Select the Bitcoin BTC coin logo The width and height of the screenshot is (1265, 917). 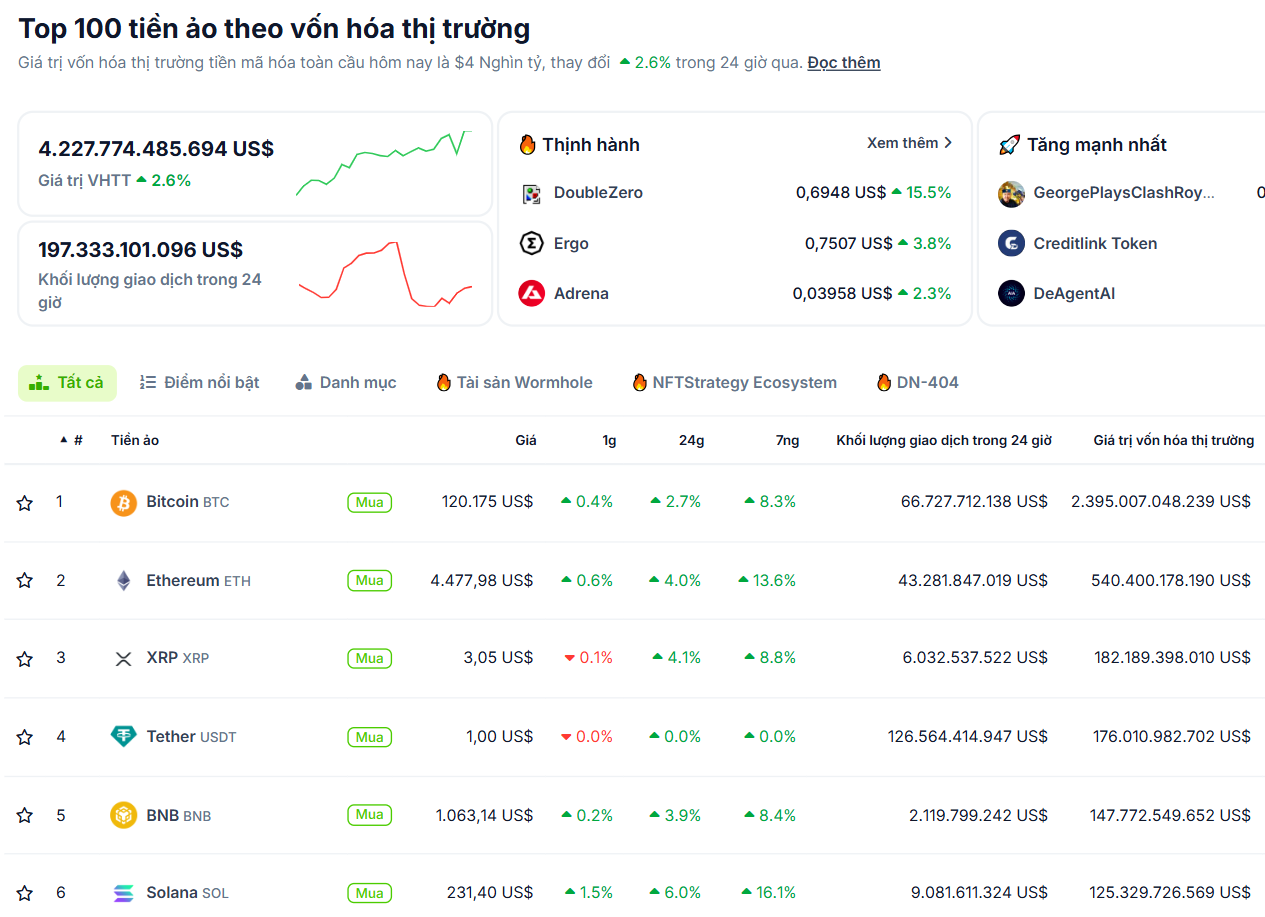point(123,502)
